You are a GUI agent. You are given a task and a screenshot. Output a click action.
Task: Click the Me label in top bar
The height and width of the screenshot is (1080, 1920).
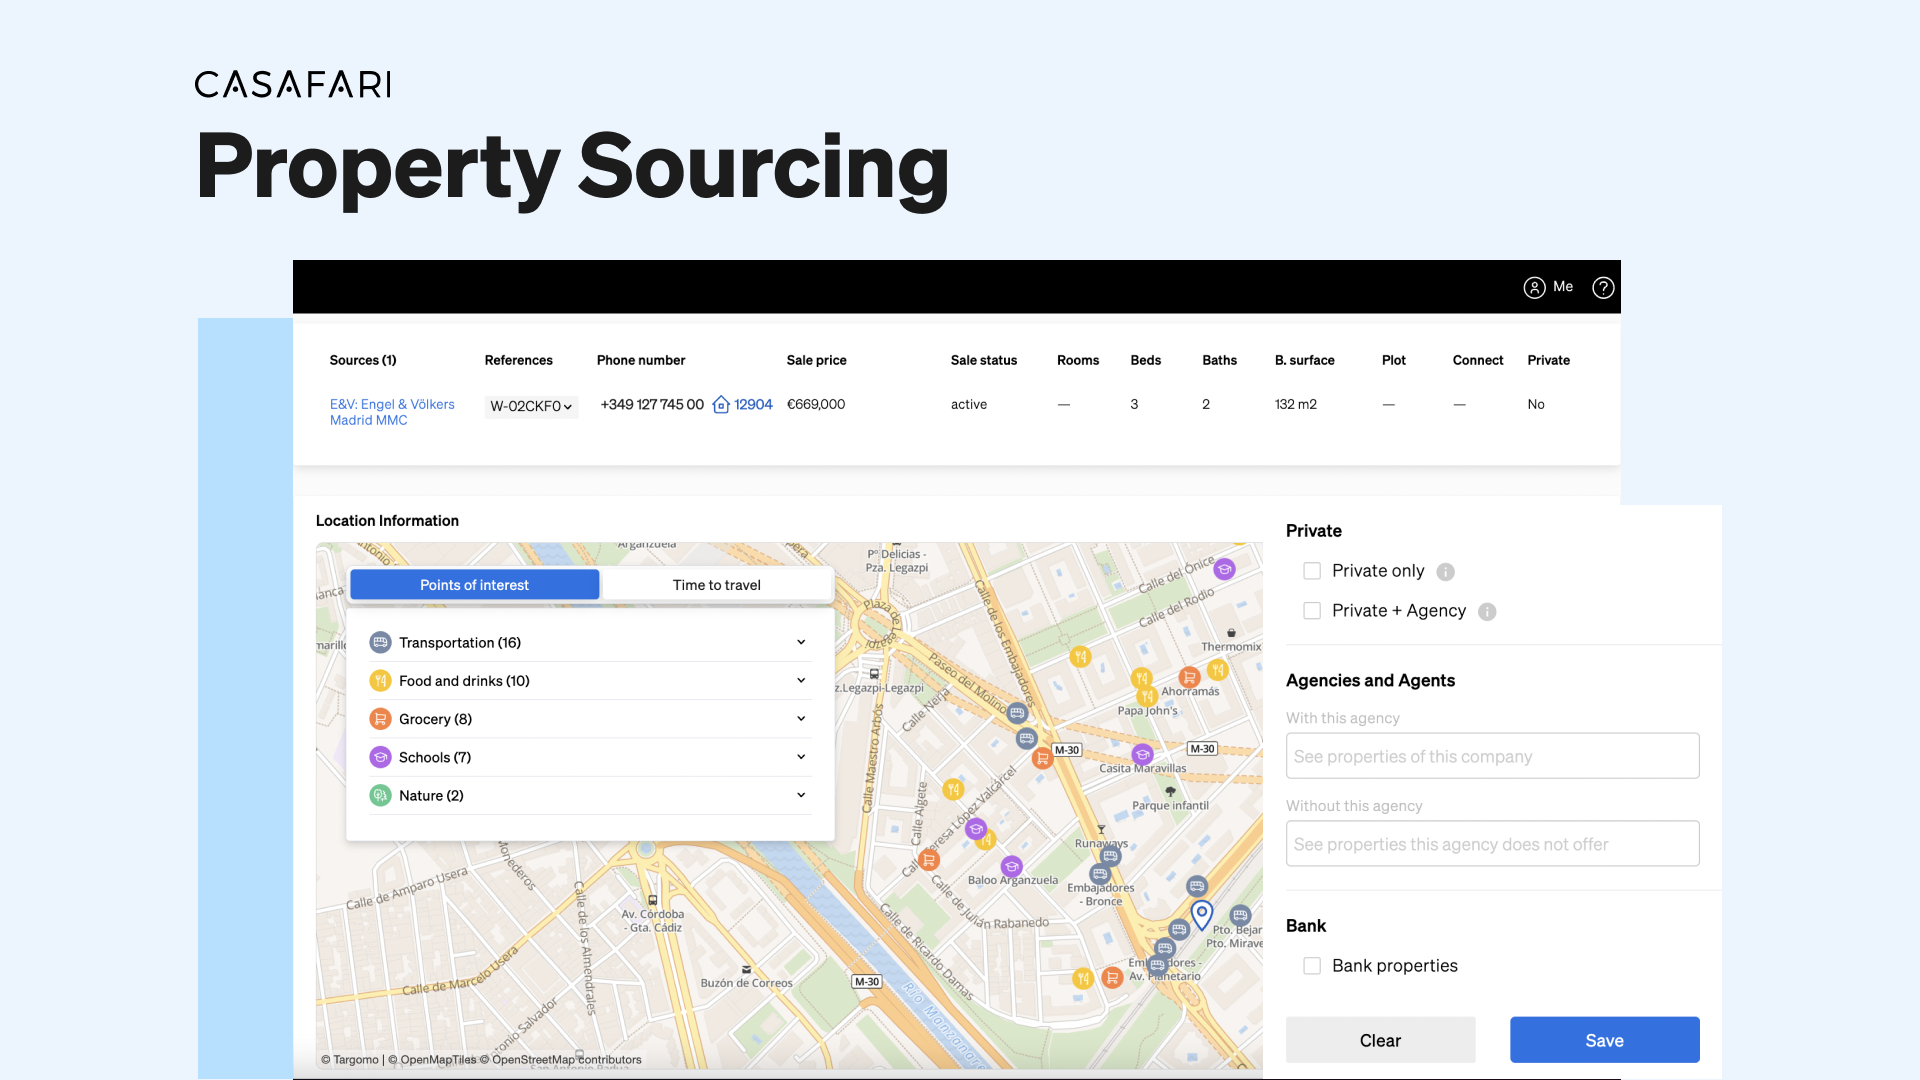coord(1563,286)
